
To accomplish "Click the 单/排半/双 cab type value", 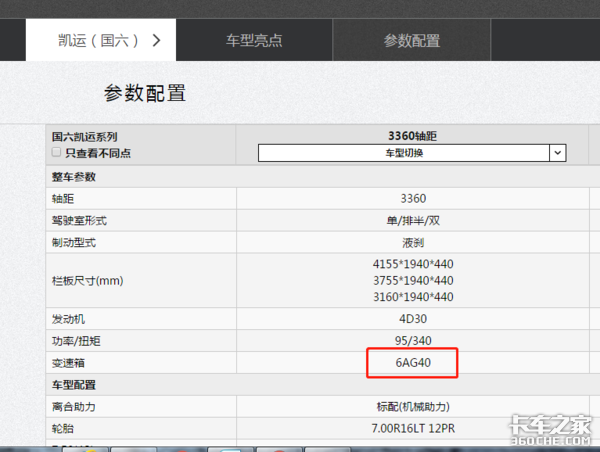I will pyautogui.click(x=412, y=220).
